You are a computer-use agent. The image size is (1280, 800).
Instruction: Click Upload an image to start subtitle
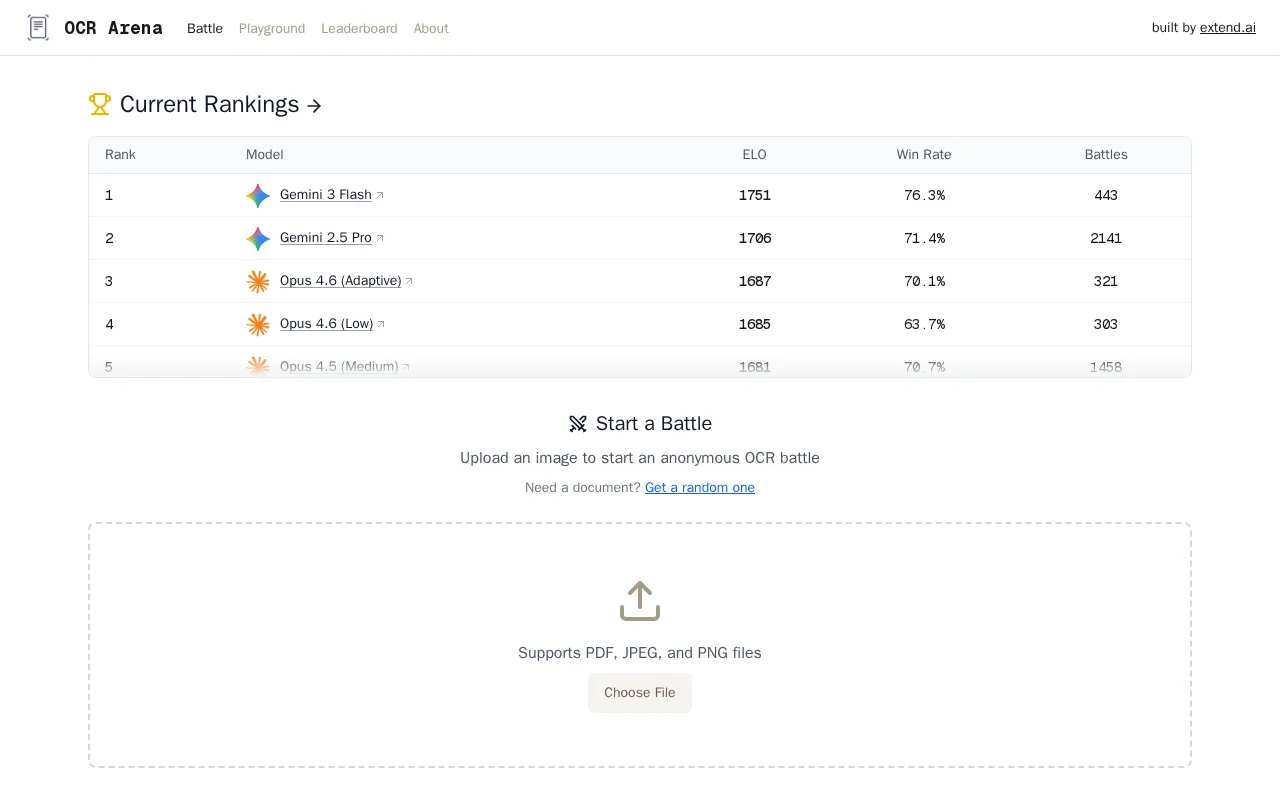point(640,458)
